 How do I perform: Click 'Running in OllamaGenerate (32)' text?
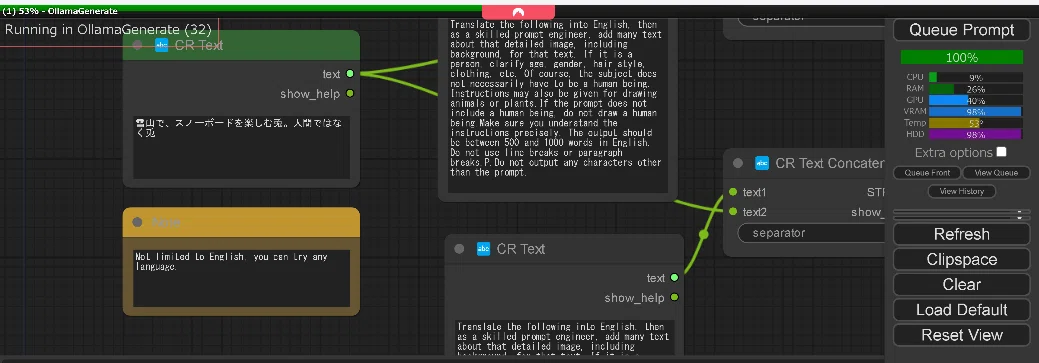click(108, 30)
